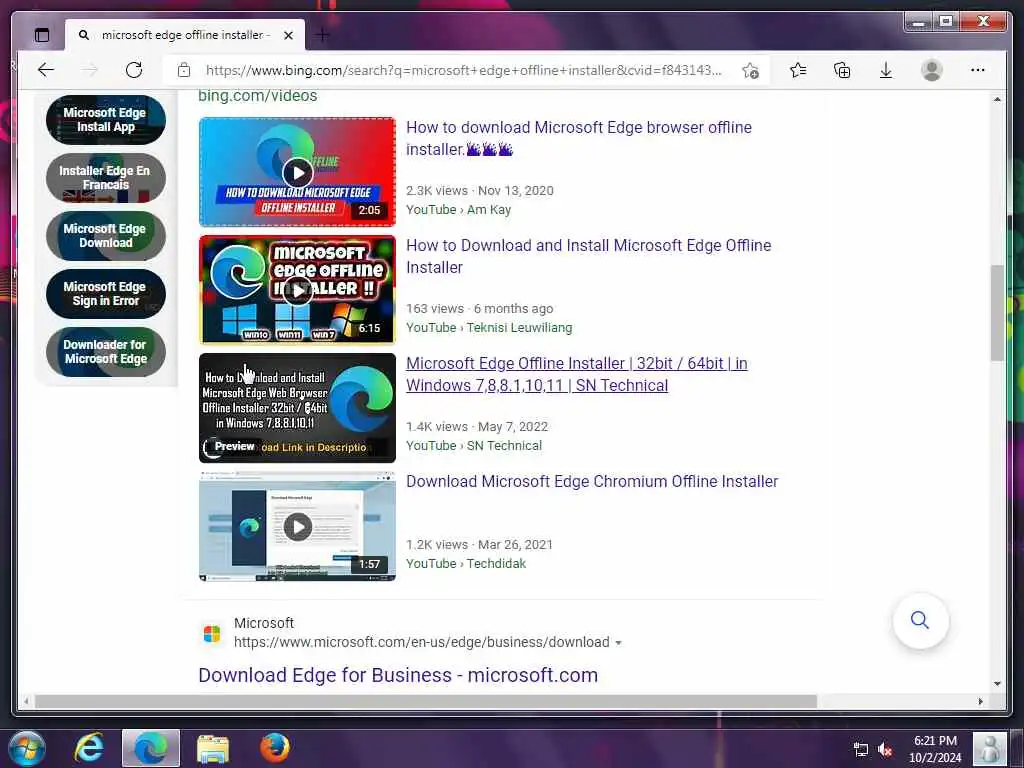Image resolution: width=1024 pixels, height=768 pixels.
Task: Click 'YouTube › Teknisi Leuwiliang' source text
Action: click(489, 328)
